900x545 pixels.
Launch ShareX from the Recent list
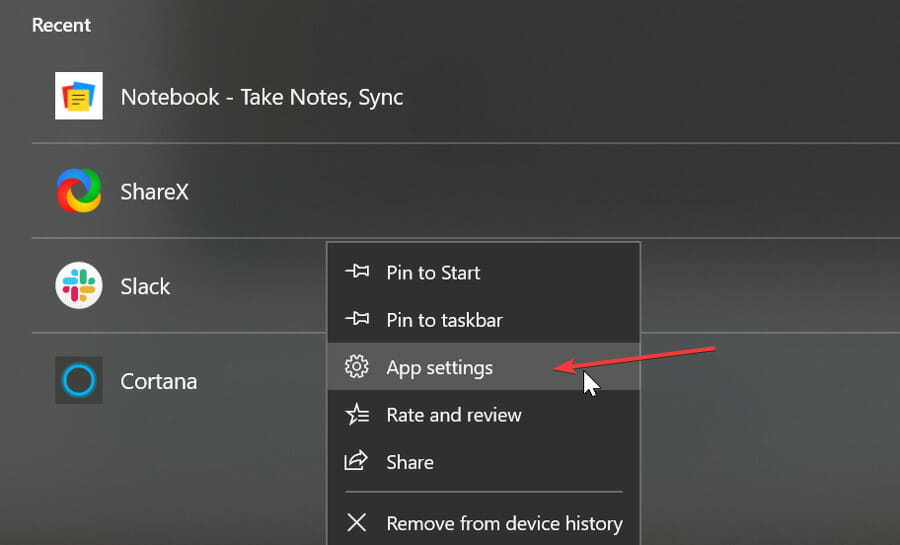(x=465, y=191)
